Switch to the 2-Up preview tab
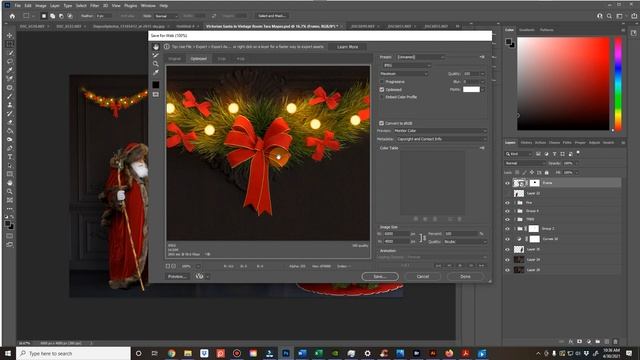 click(222, 59)
